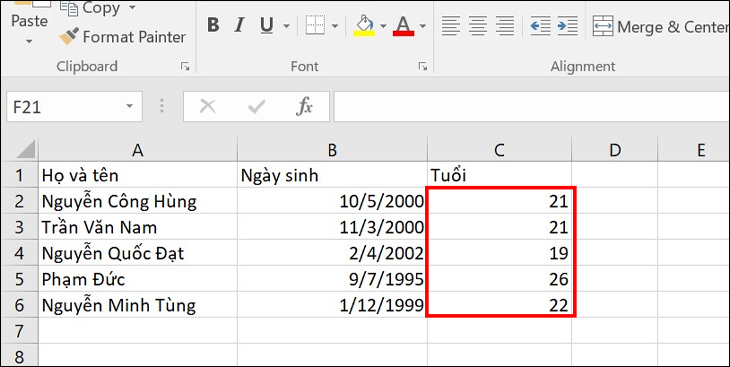Open Insert Function fx button

[x=304, y=107]
